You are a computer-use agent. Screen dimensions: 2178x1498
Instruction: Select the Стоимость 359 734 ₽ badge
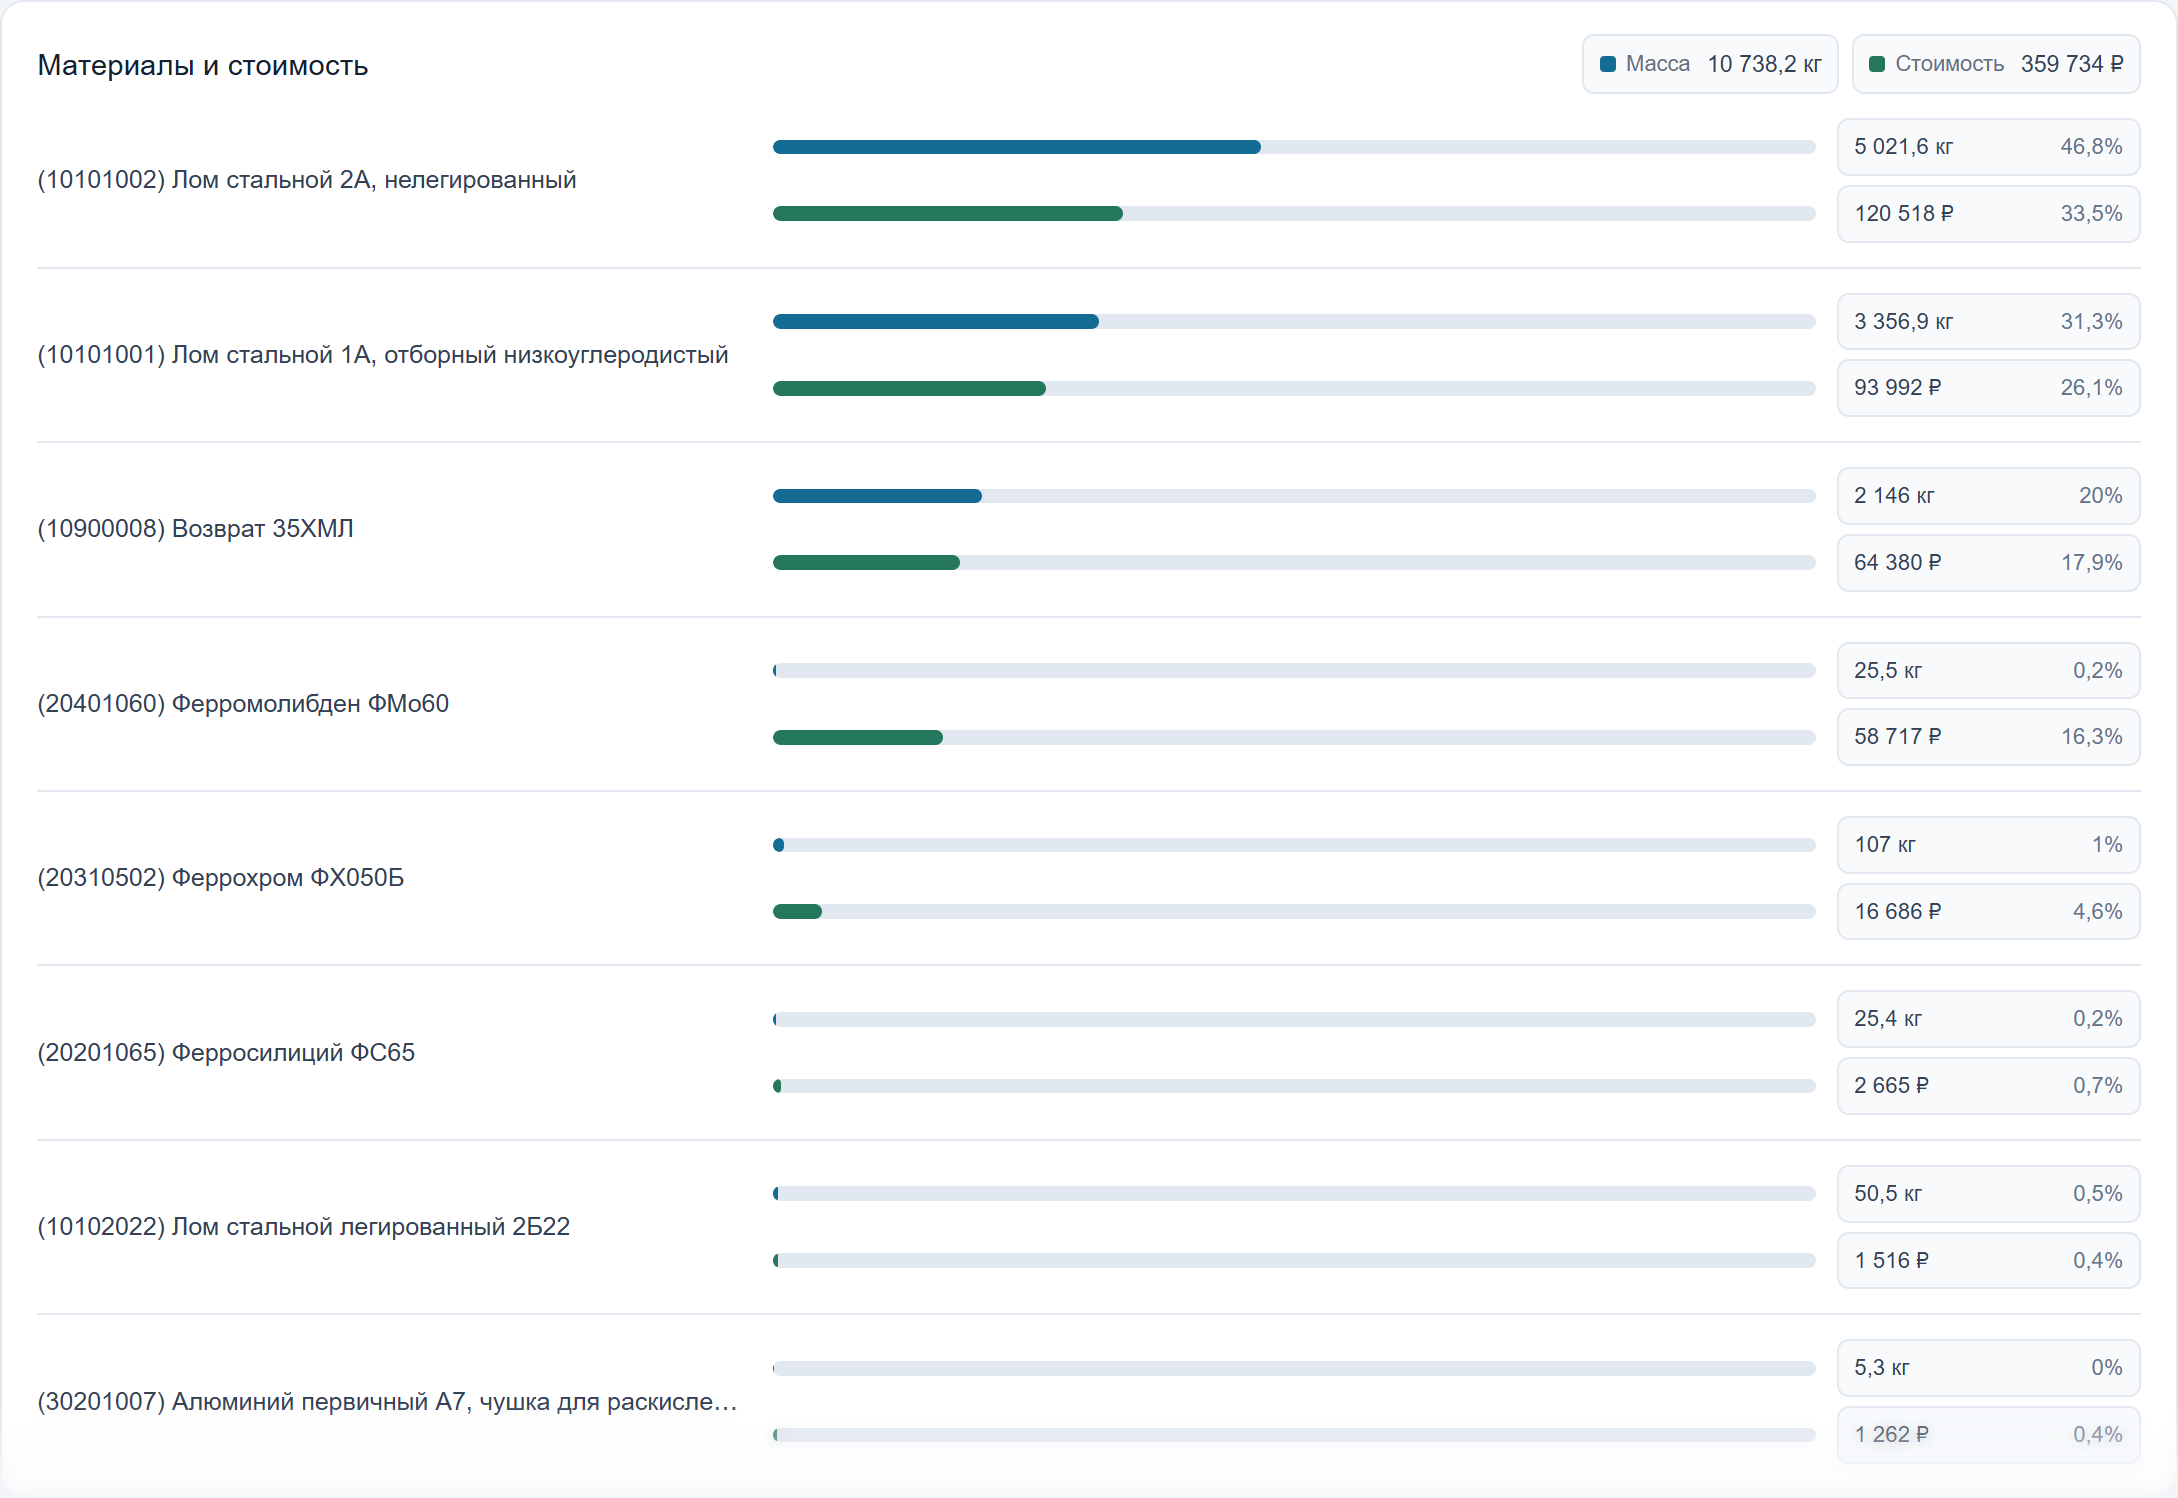(1996, 64)
